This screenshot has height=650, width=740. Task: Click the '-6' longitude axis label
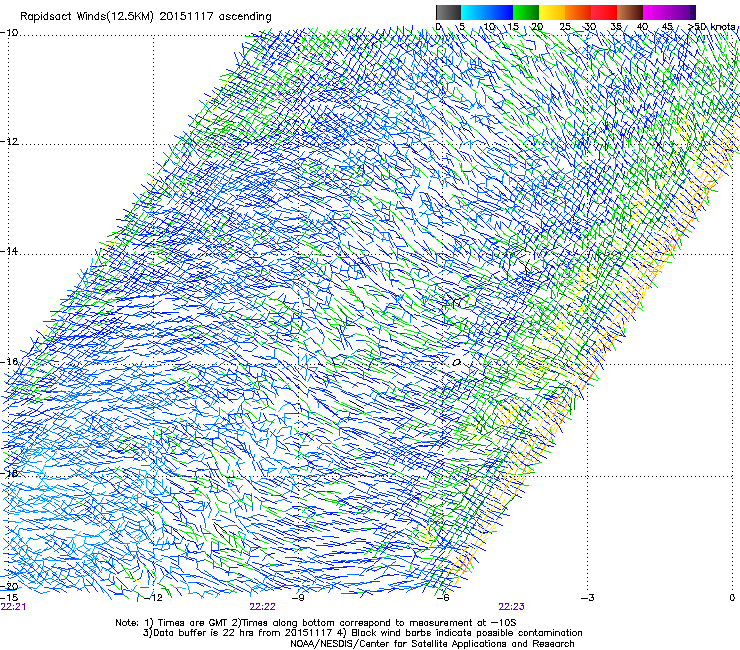tap(442, 598)
